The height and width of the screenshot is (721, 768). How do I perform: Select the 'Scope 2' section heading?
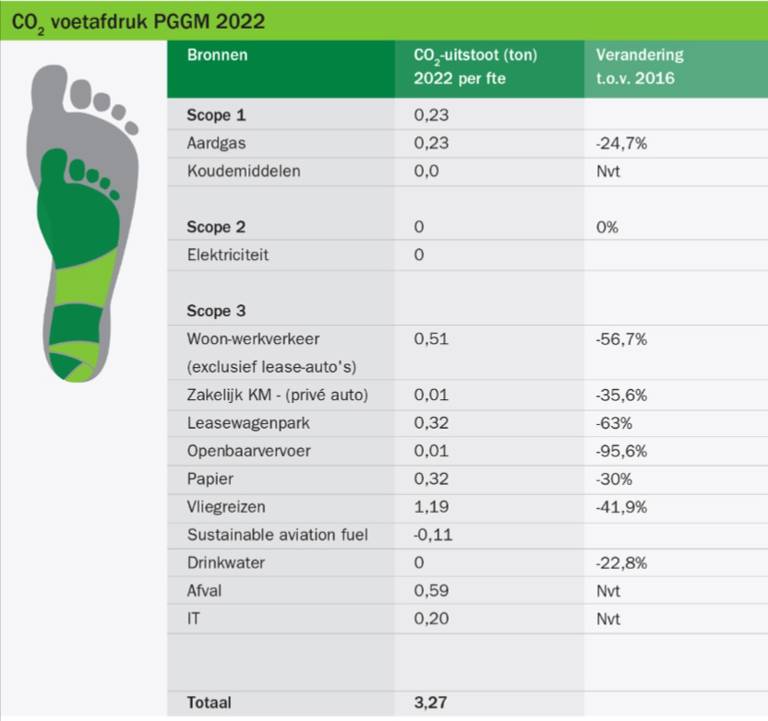pos(216,227)
